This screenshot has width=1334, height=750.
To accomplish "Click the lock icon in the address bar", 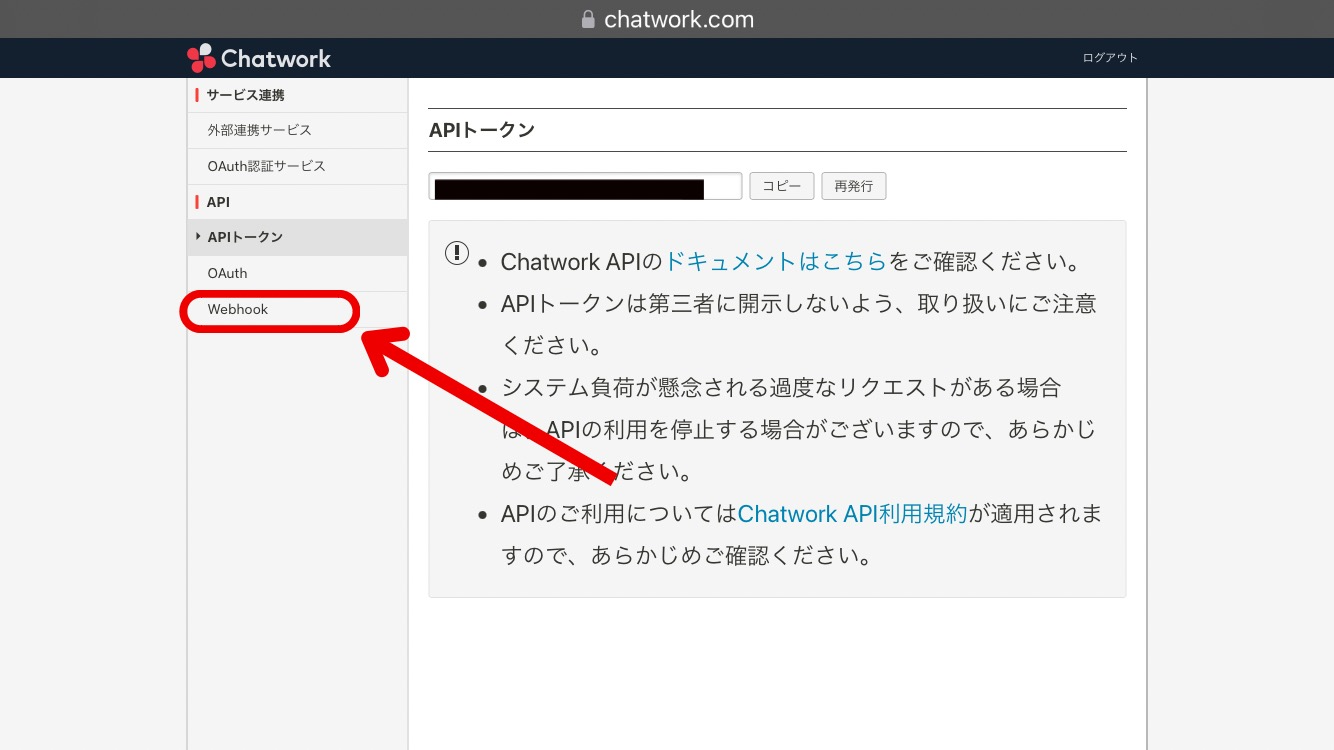I will (x=587, y=18).
